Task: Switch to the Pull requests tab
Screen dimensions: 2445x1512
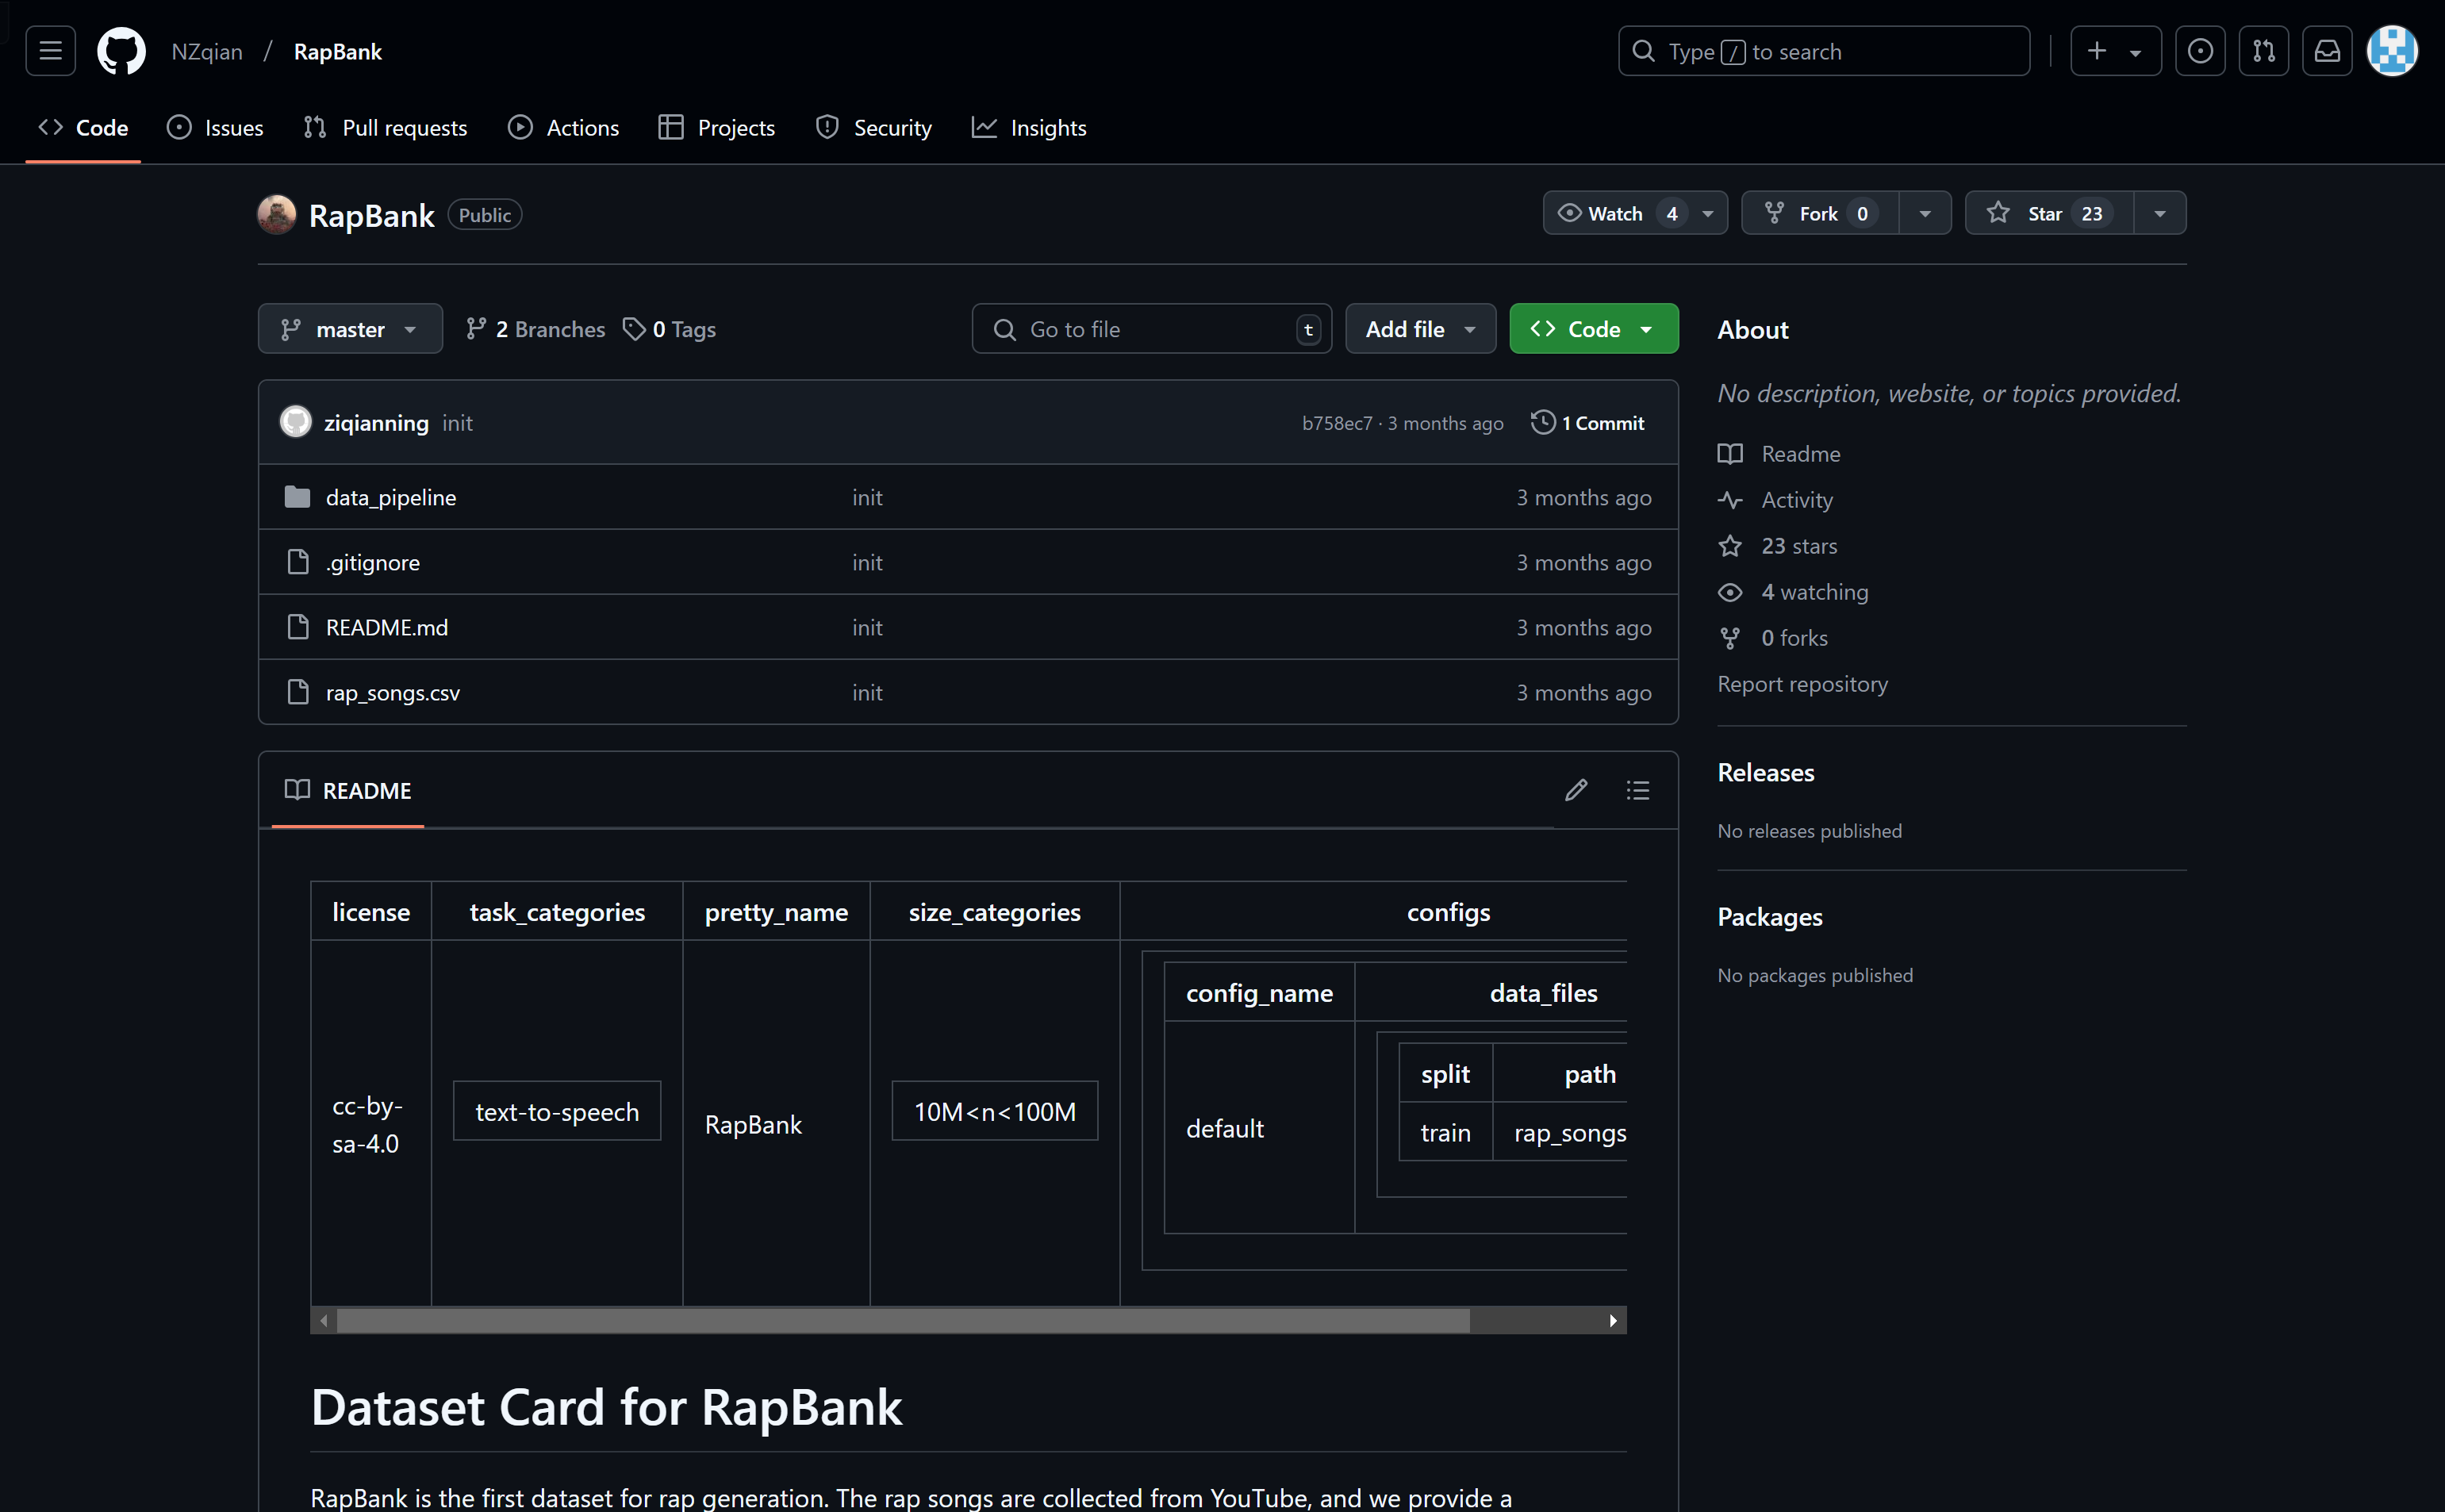Action: pos(385,128)
